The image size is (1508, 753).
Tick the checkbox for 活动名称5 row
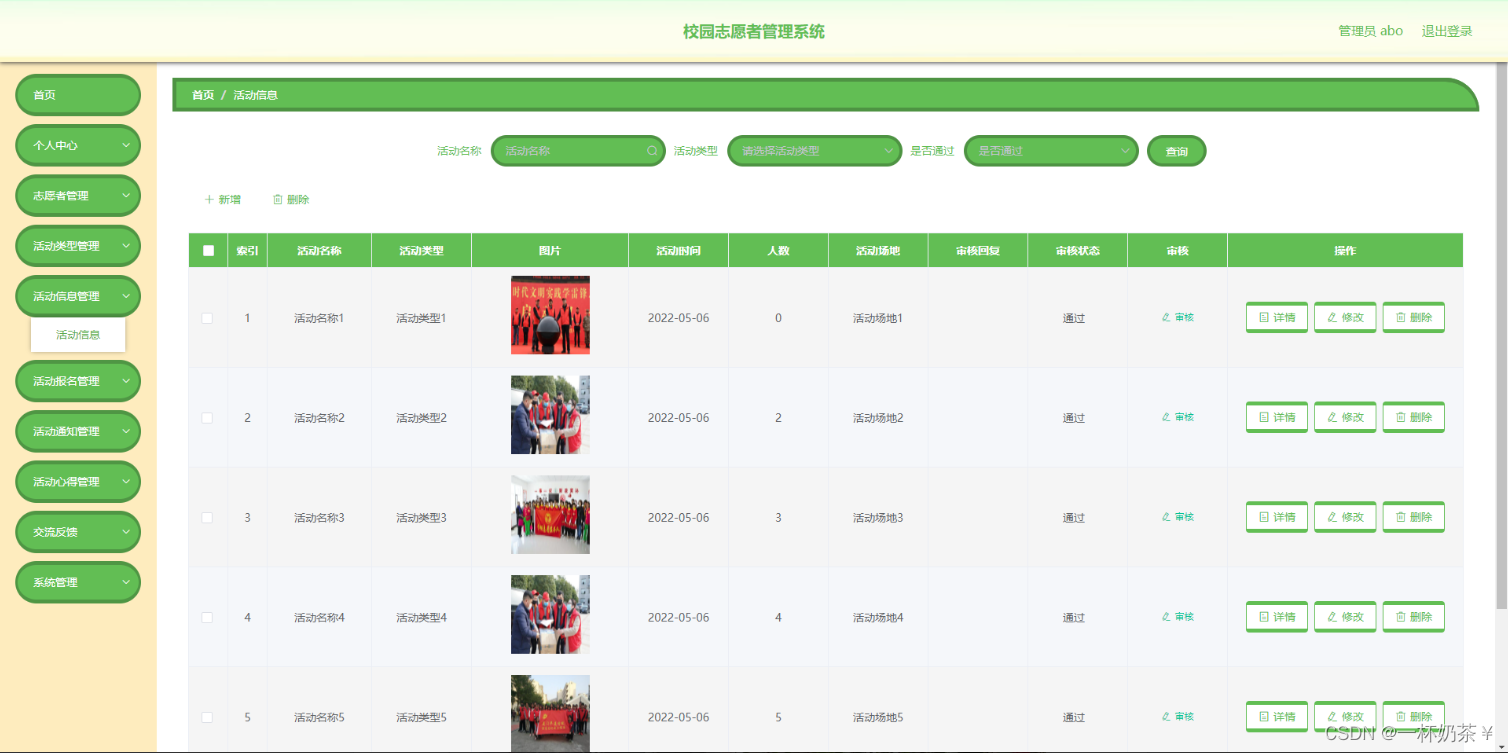pyautogui.click(x=208, y=718)
